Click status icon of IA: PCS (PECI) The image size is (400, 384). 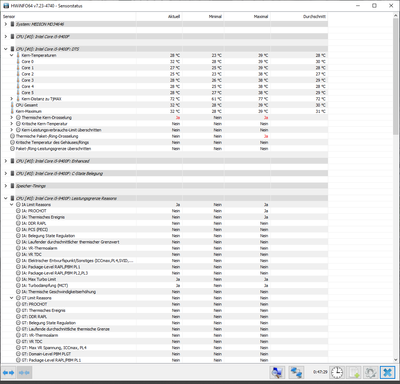click(x=18, y=229)
